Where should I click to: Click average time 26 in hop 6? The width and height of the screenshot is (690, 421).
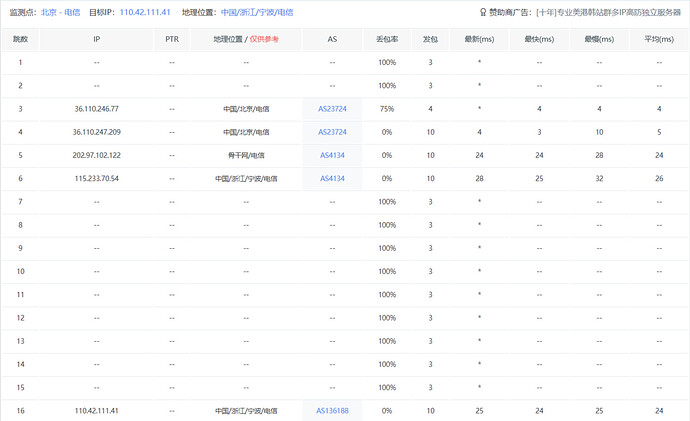pos(659,179)
